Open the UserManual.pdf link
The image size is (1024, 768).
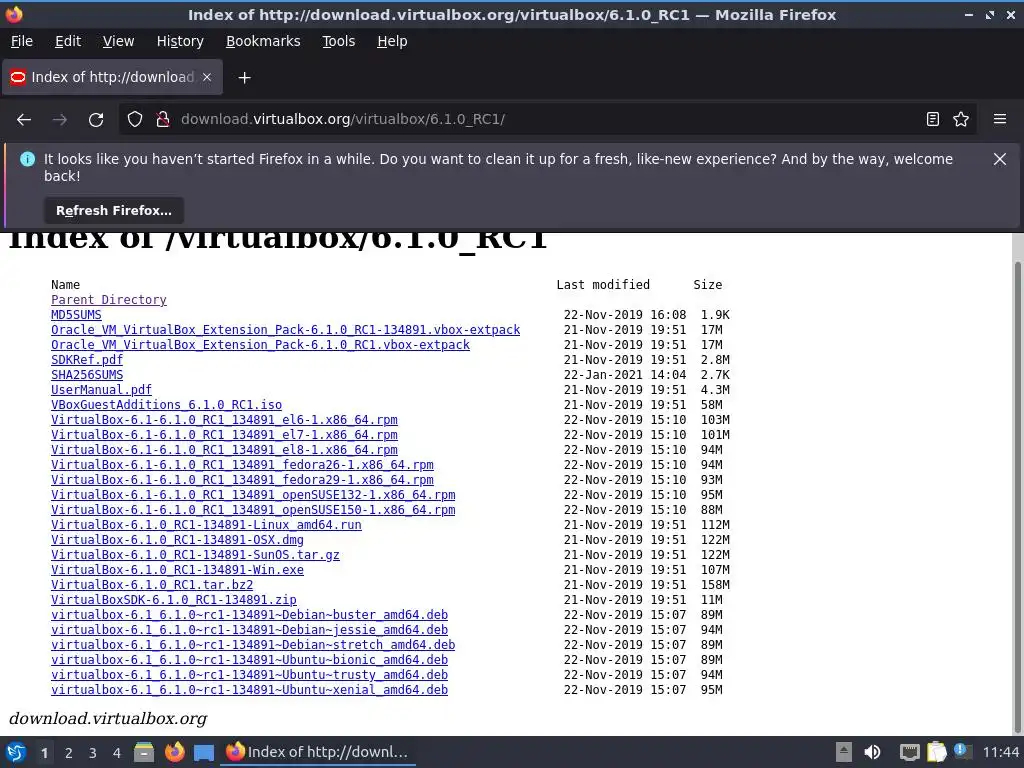tap(101, 390)
